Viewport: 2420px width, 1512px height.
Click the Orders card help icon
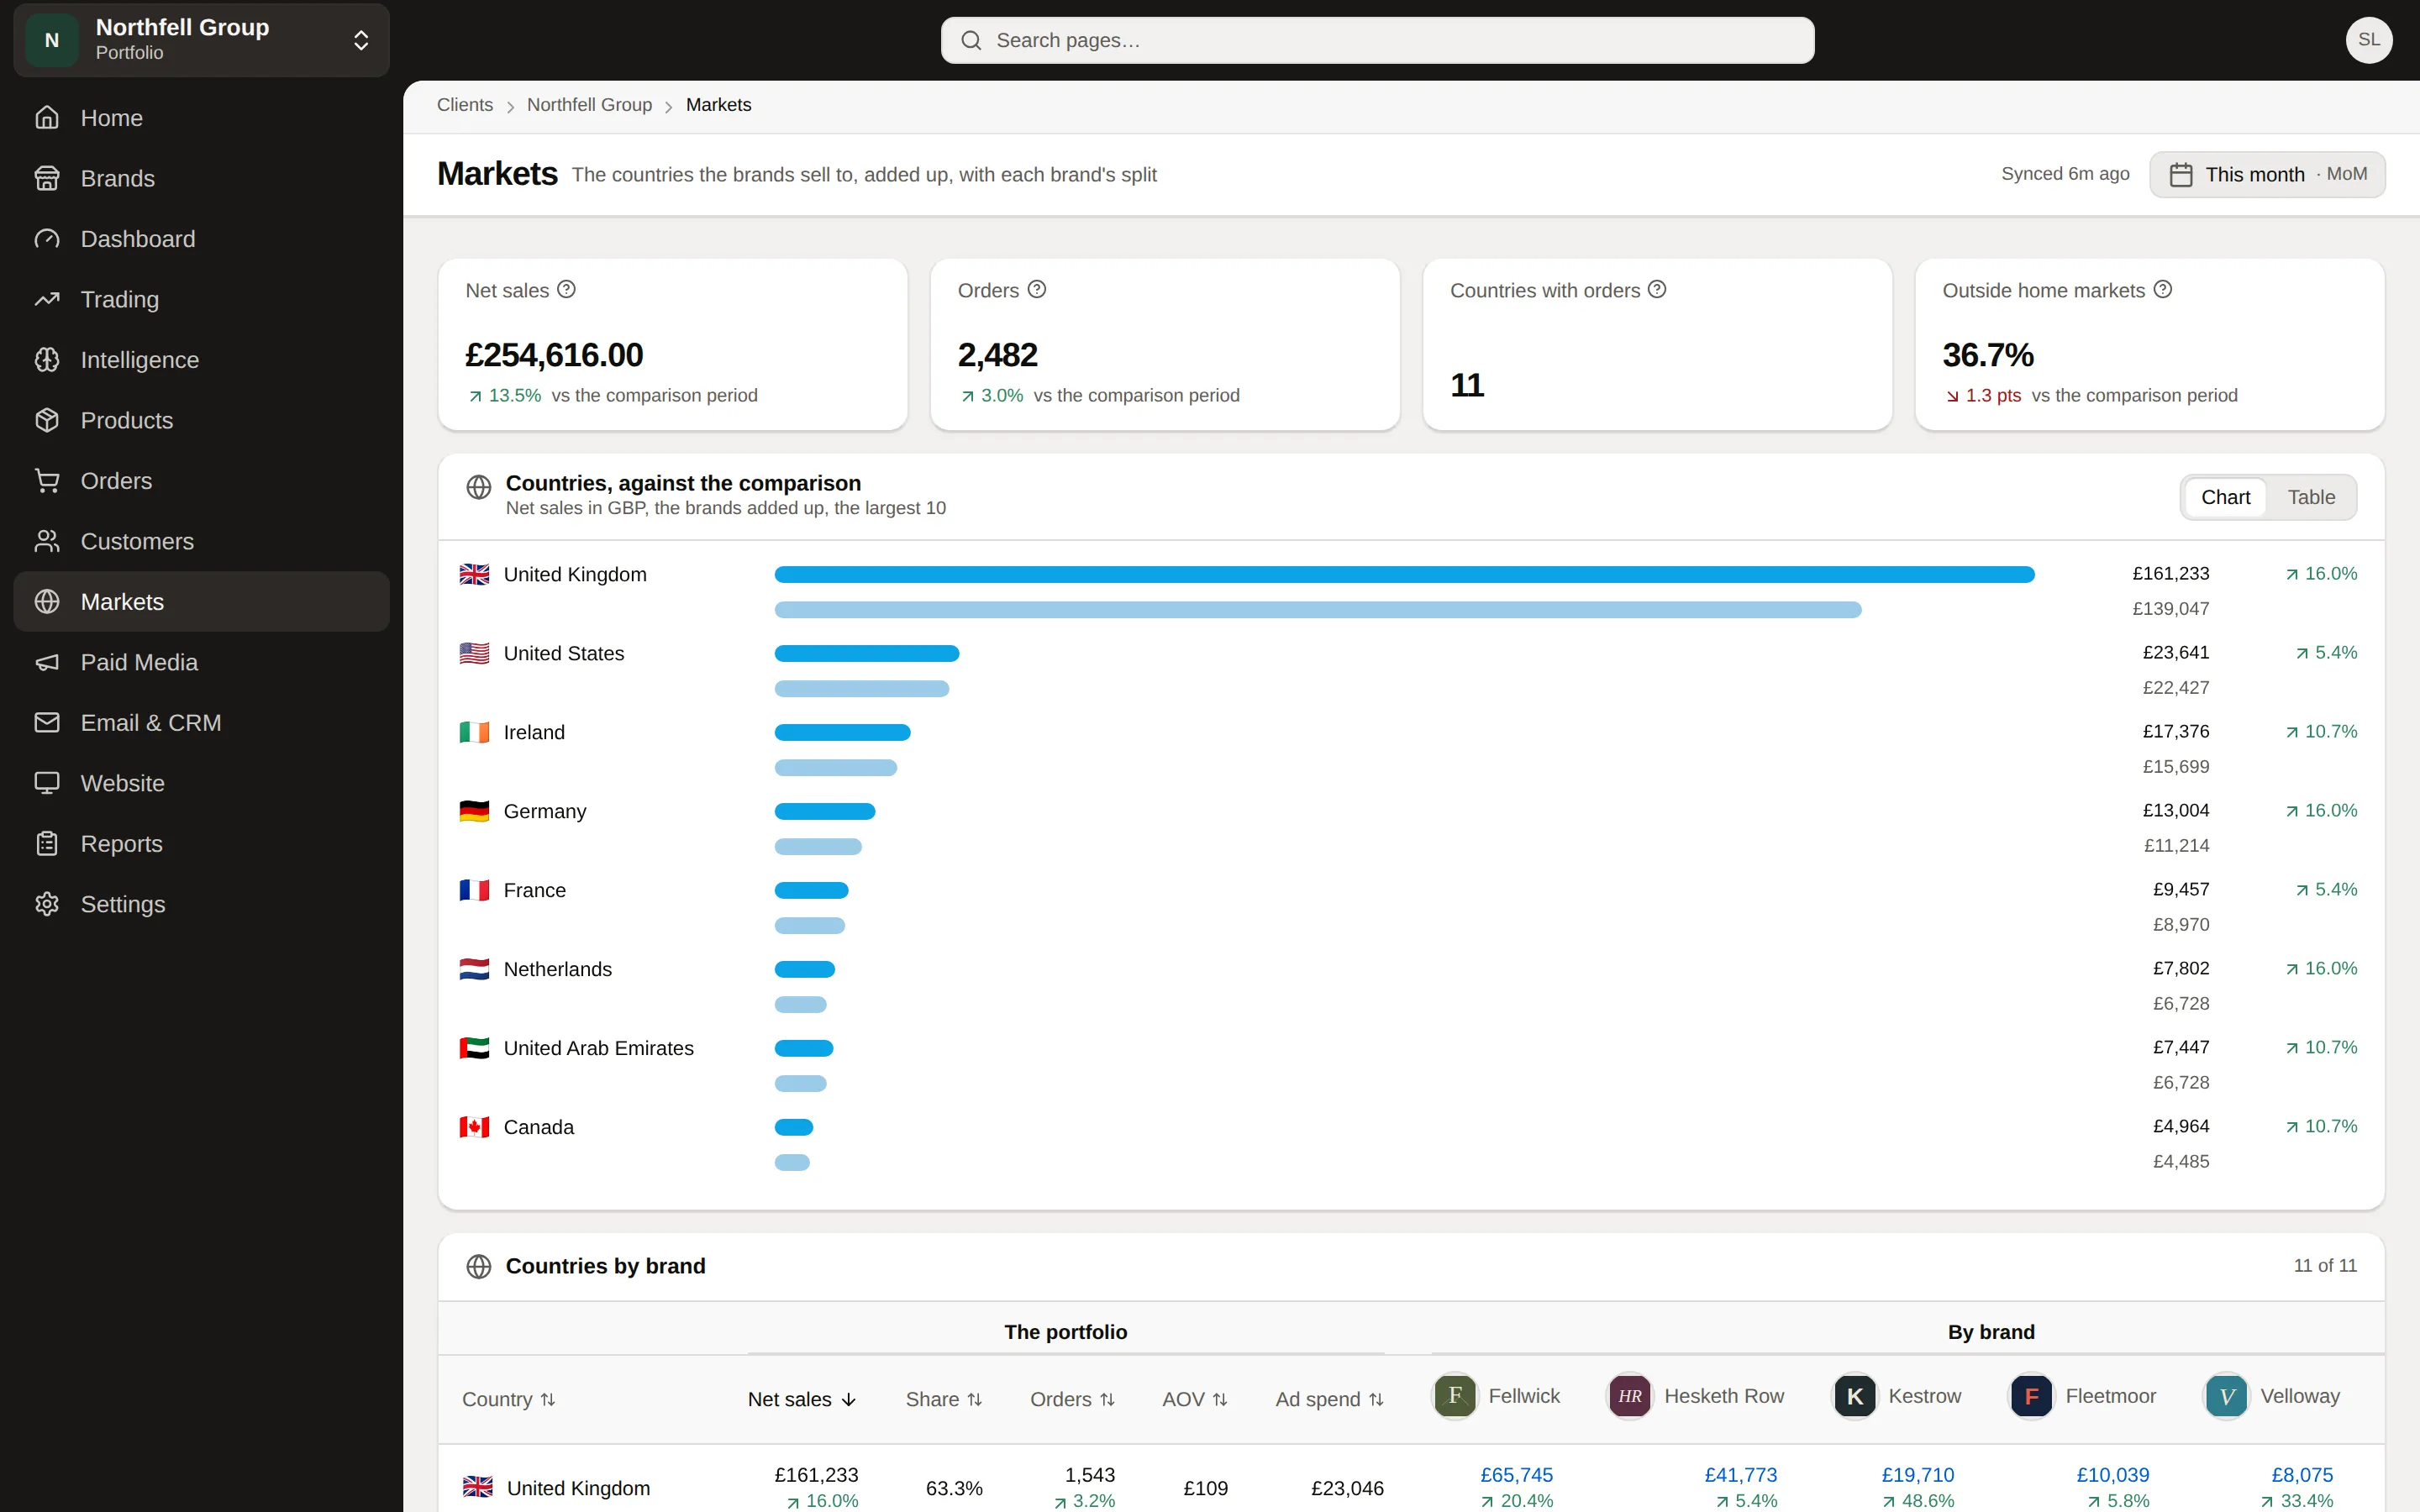(x=1037, y=289)
